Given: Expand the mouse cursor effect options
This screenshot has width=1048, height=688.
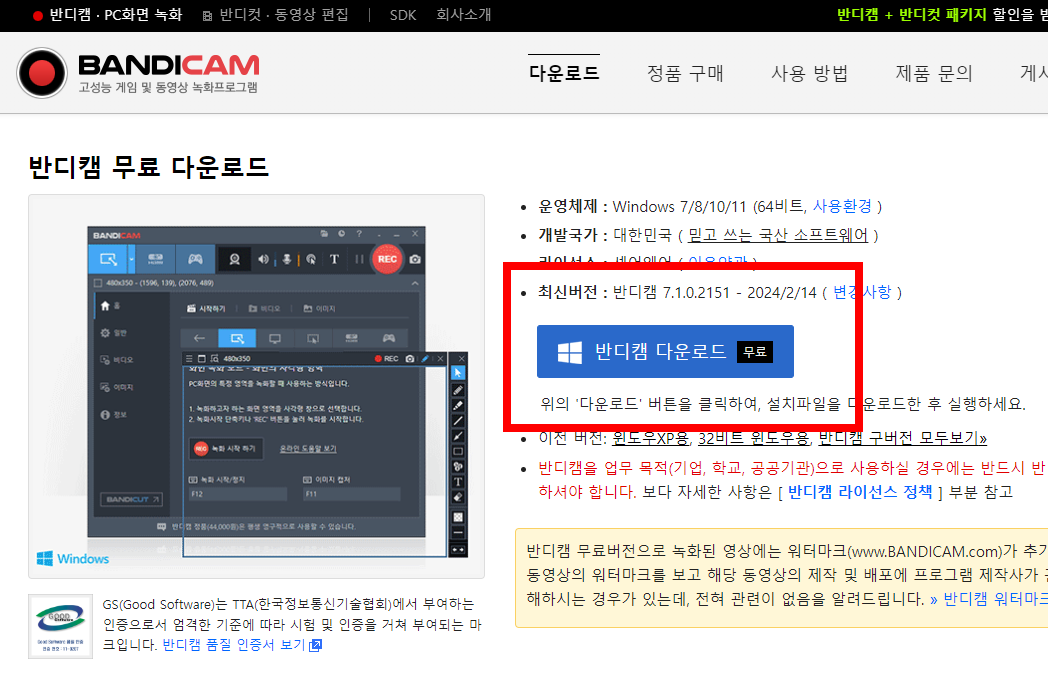Looking at the screenshot, I should pos(311,260).
